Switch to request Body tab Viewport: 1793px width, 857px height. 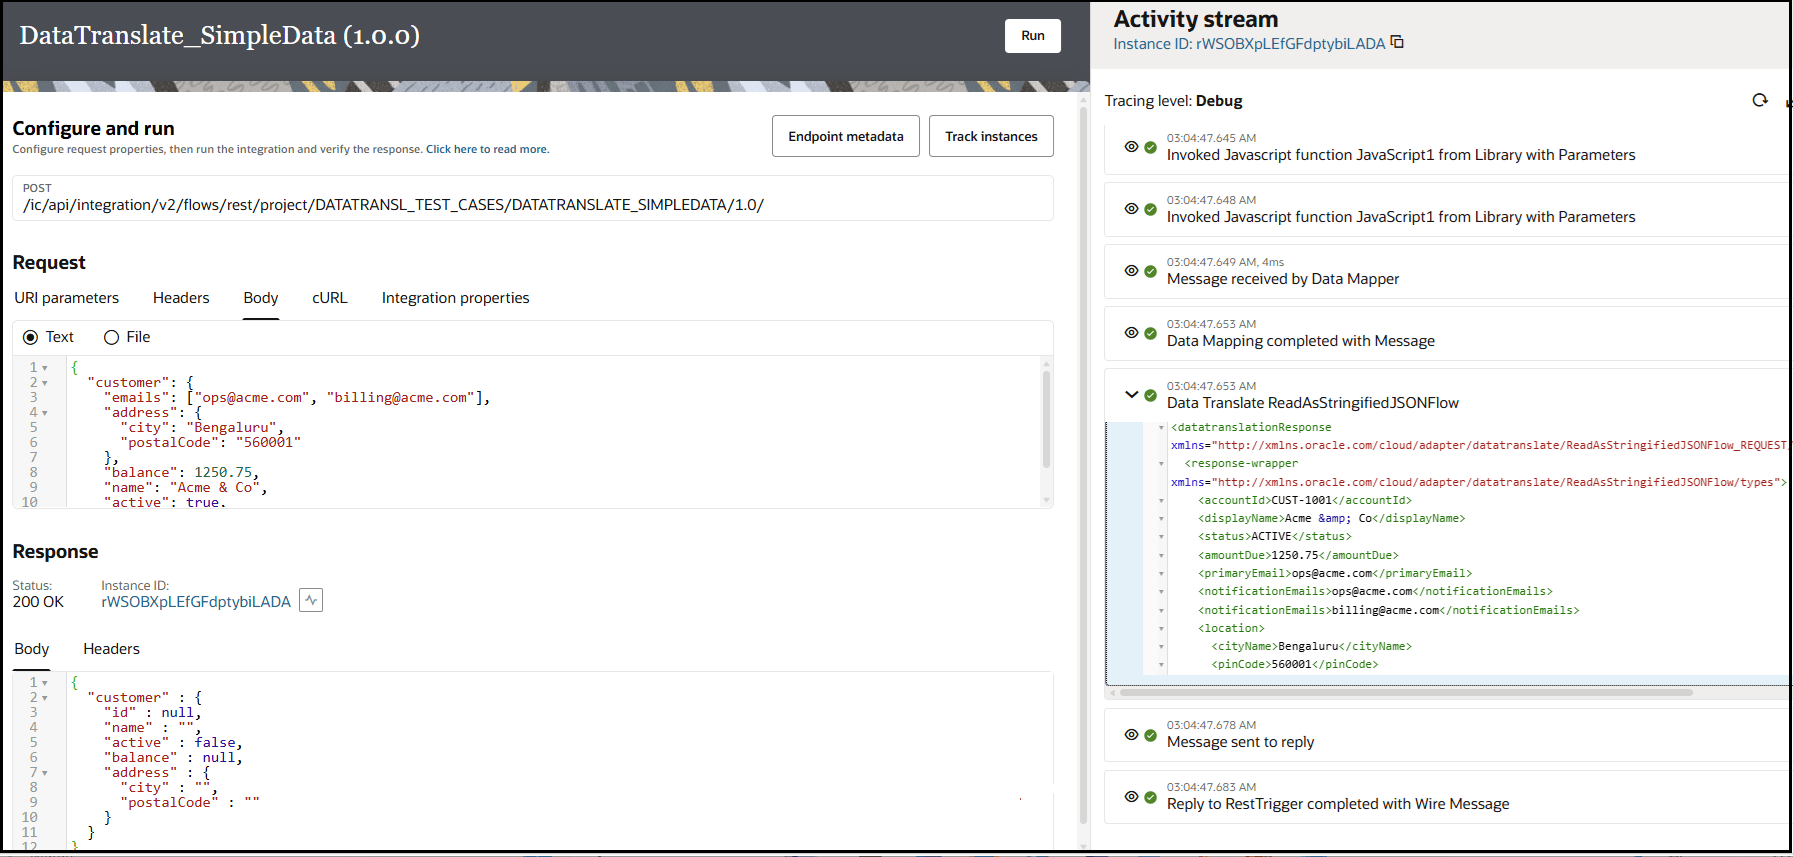pos(261,298)
